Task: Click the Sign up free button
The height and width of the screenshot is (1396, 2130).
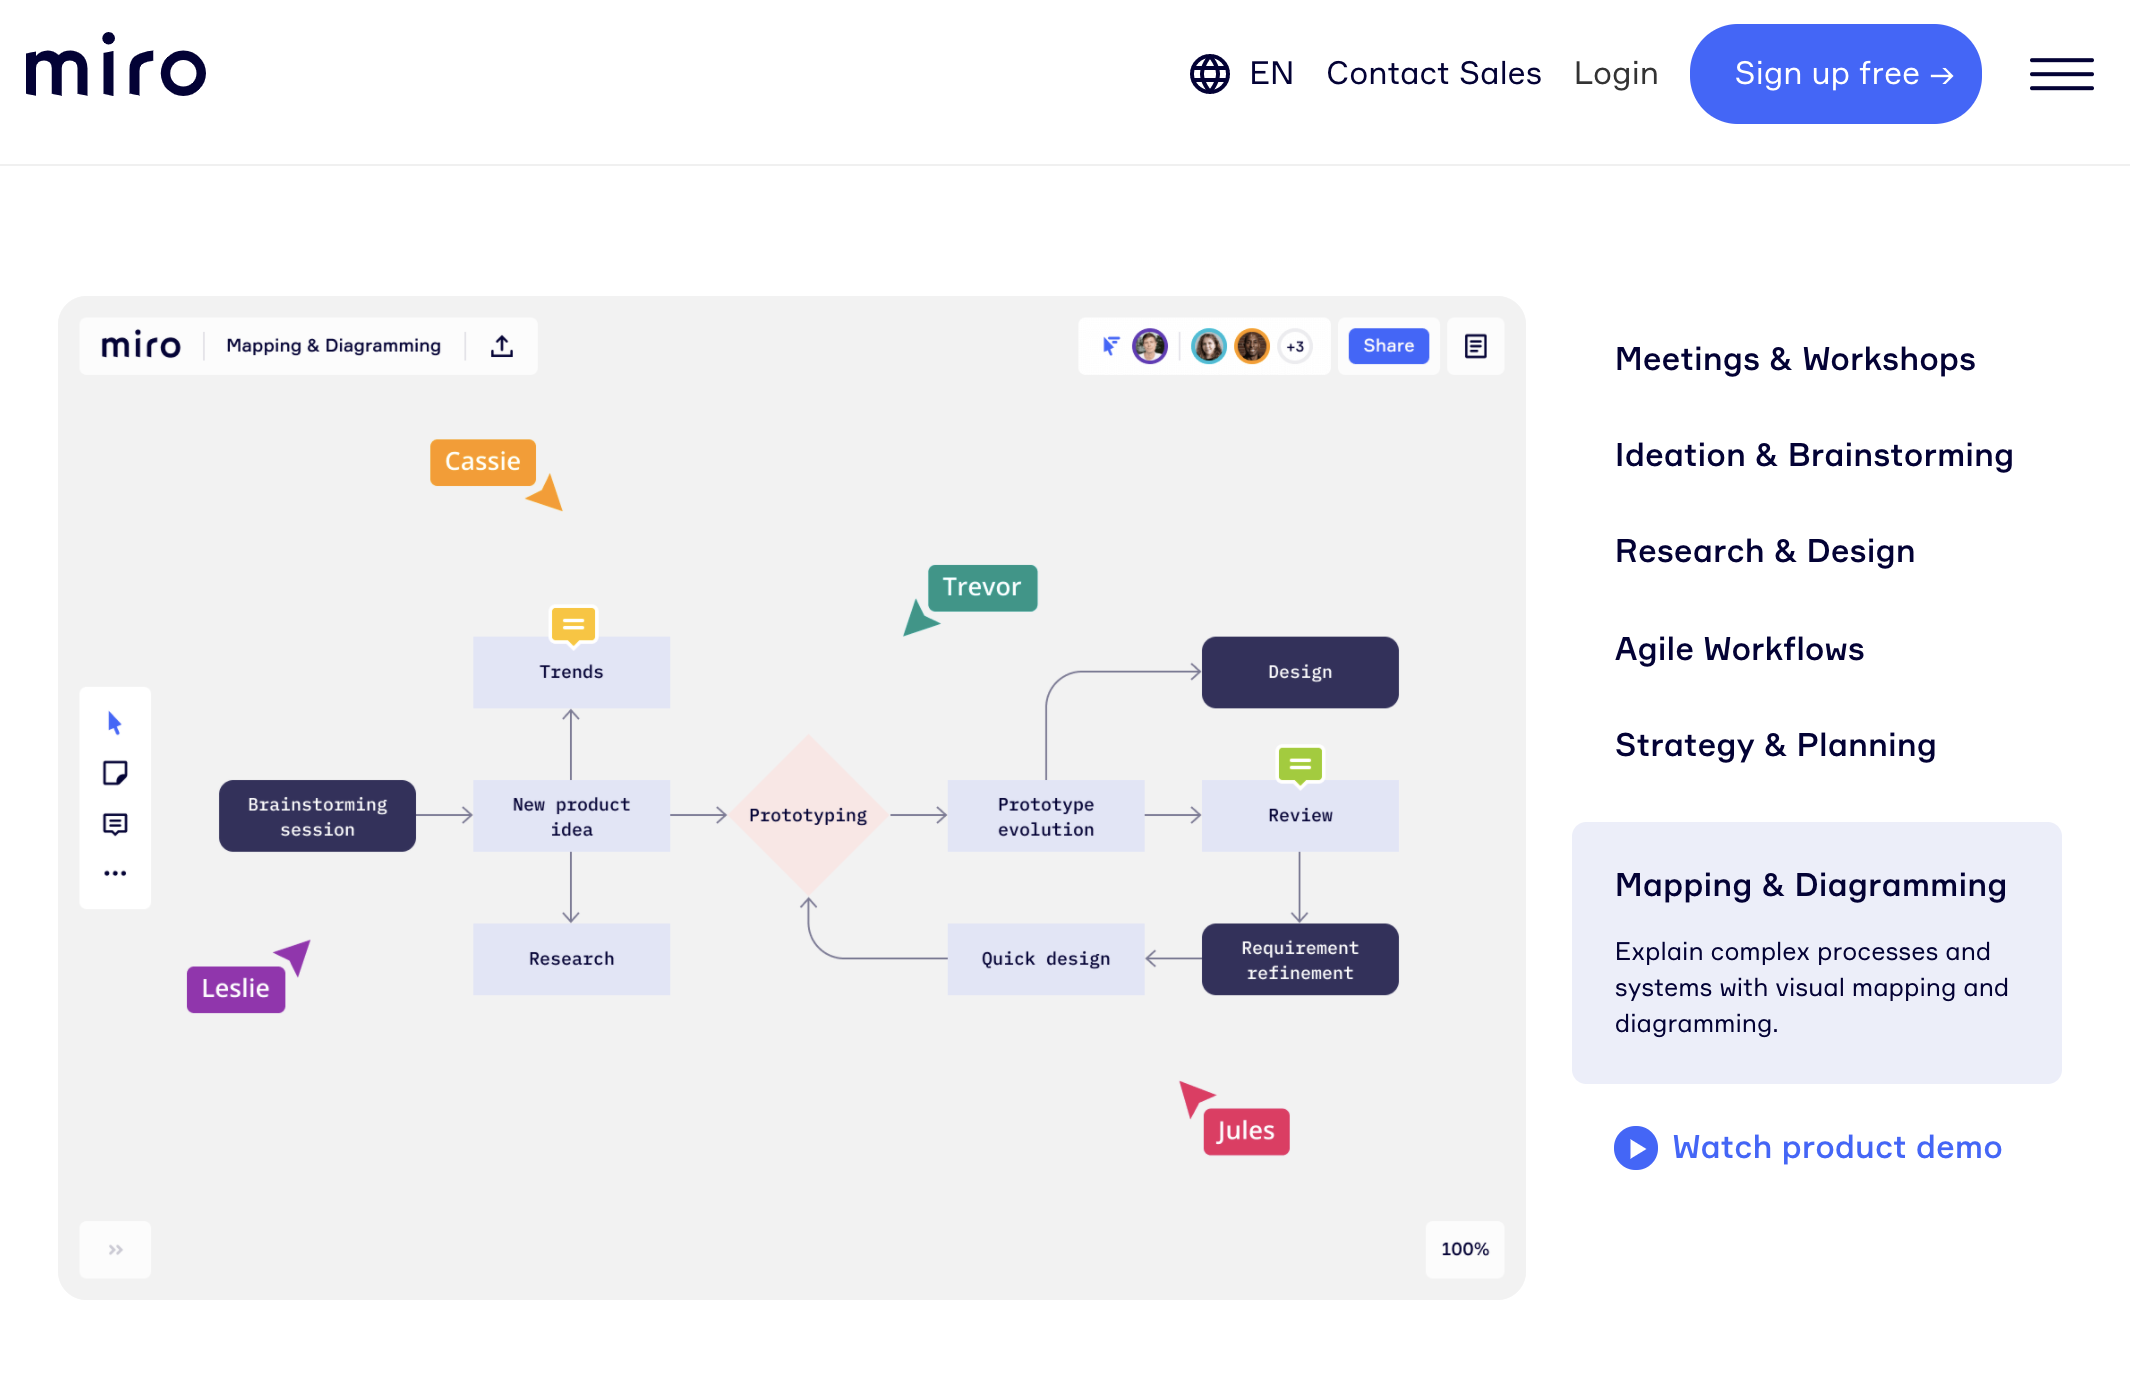Action: click(x=1835, y=74)
